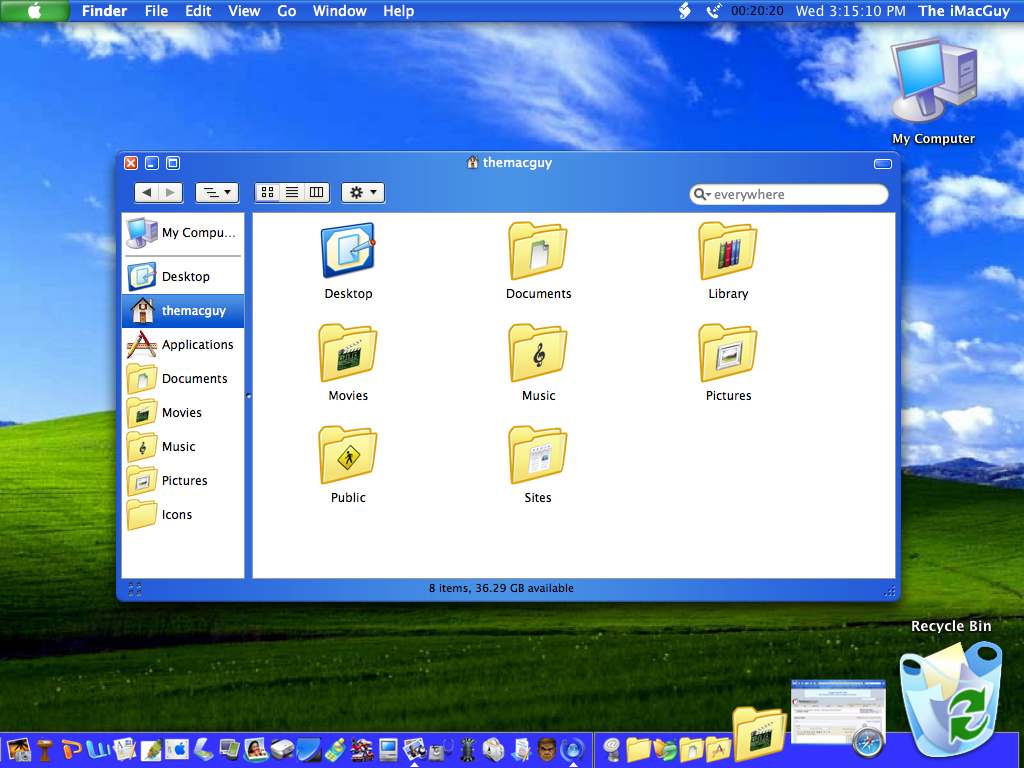Open the Action gear dropdown menu
Screen dimensions: 1024x768
point(363,192)
